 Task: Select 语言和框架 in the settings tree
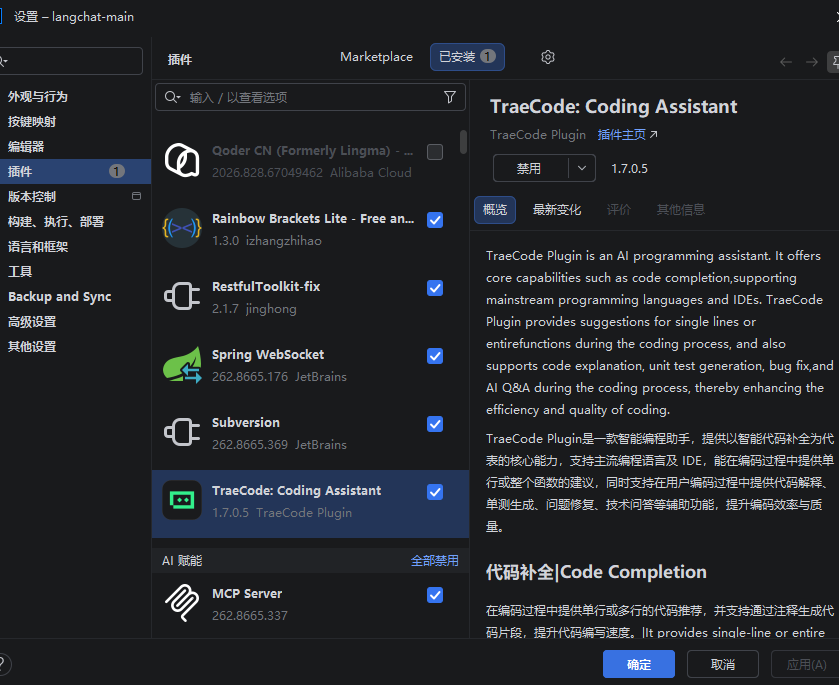[x=38, y=247]
